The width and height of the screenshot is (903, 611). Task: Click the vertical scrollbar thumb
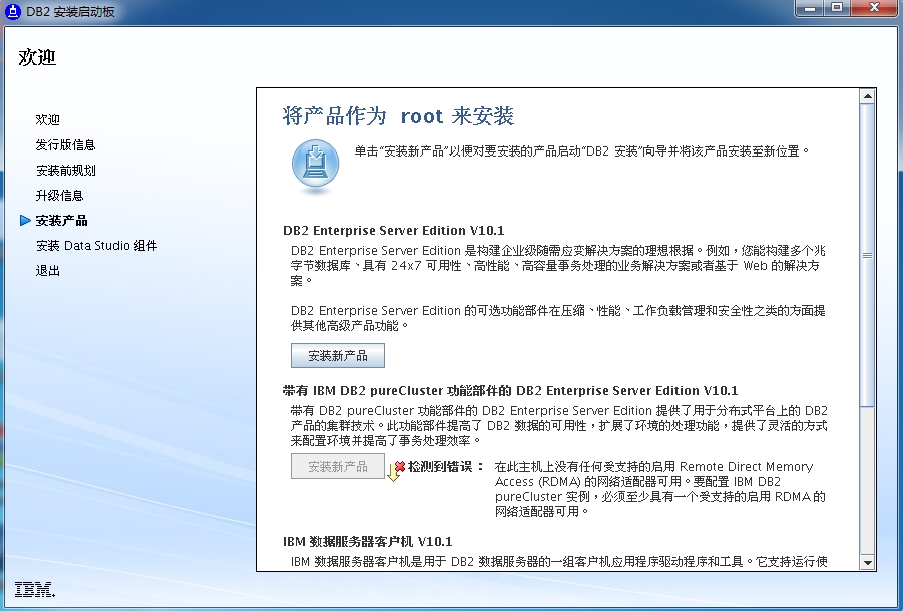click(x=867, y=255)
